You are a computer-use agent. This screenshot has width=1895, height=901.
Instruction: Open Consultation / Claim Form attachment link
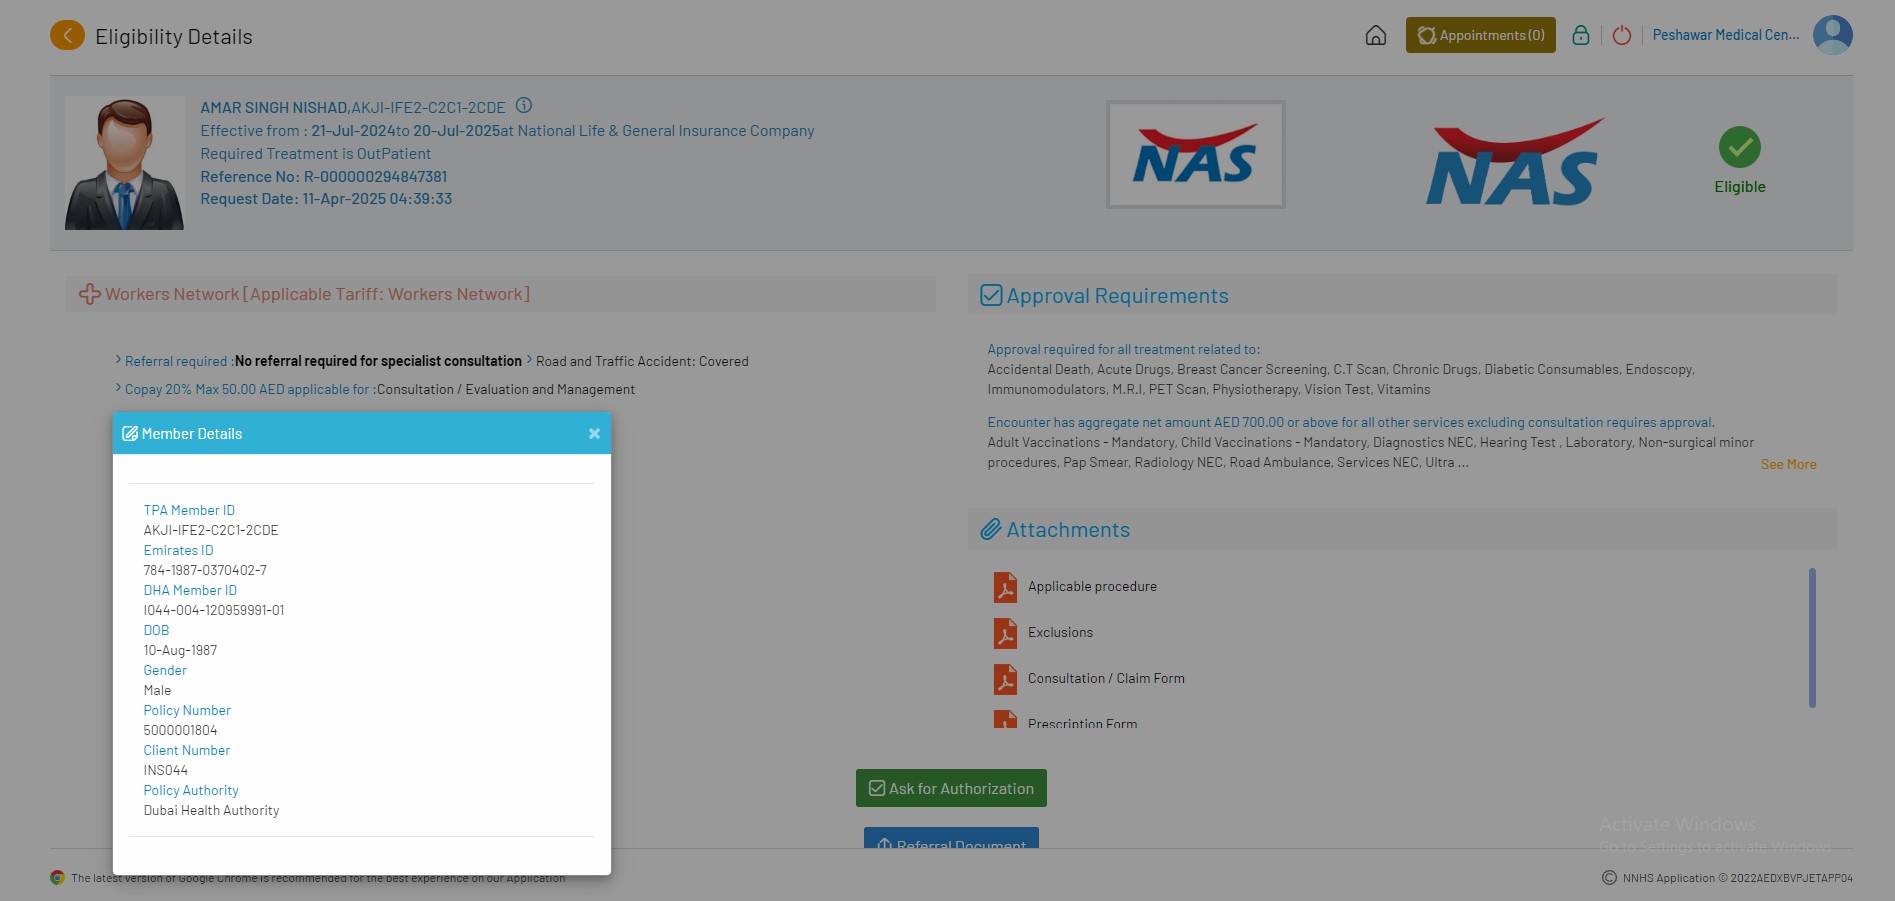1106,678
